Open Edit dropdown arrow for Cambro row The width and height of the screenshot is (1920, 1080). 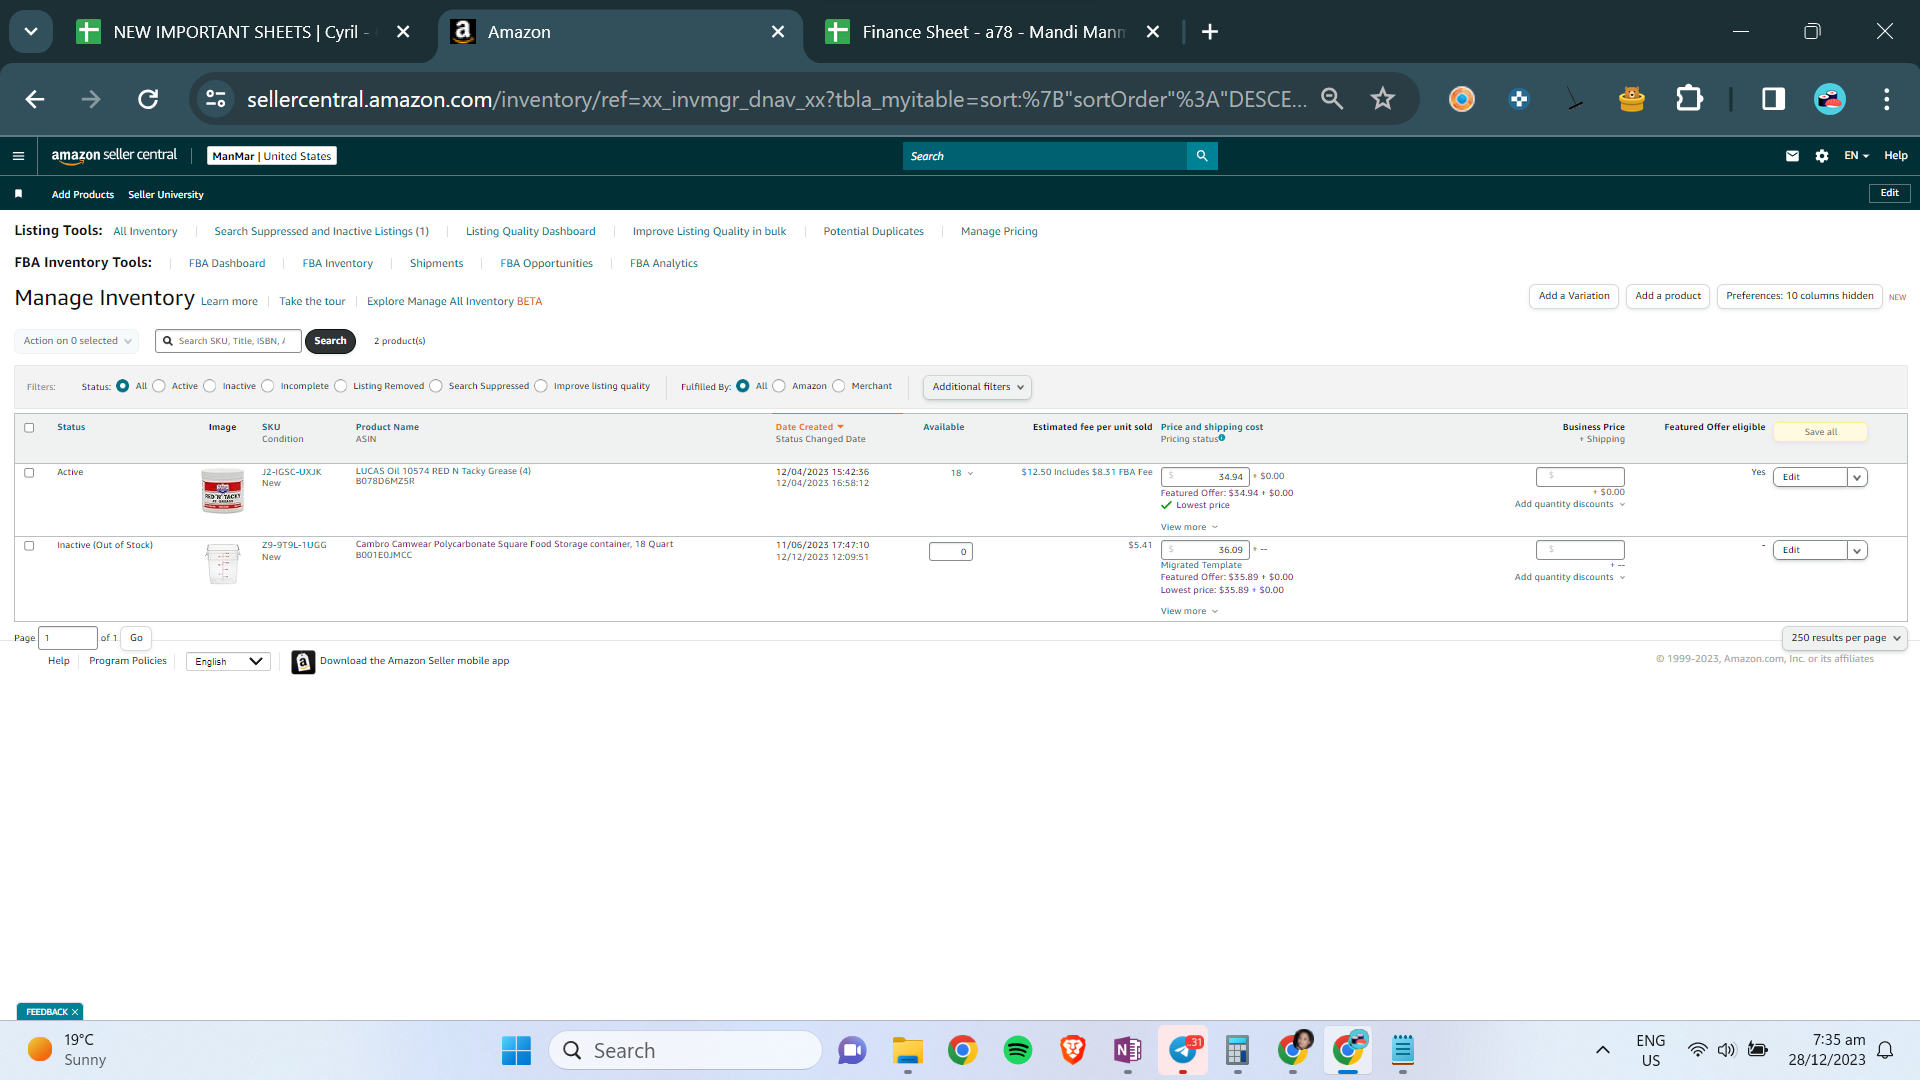coord(1857,551)
